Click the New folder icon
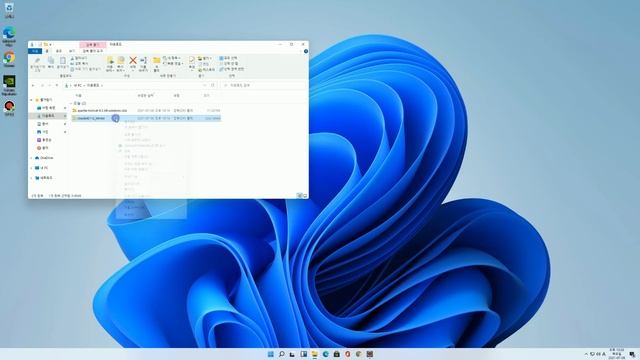The width and height of the screenshot is (640, 360). click(156, 64)
